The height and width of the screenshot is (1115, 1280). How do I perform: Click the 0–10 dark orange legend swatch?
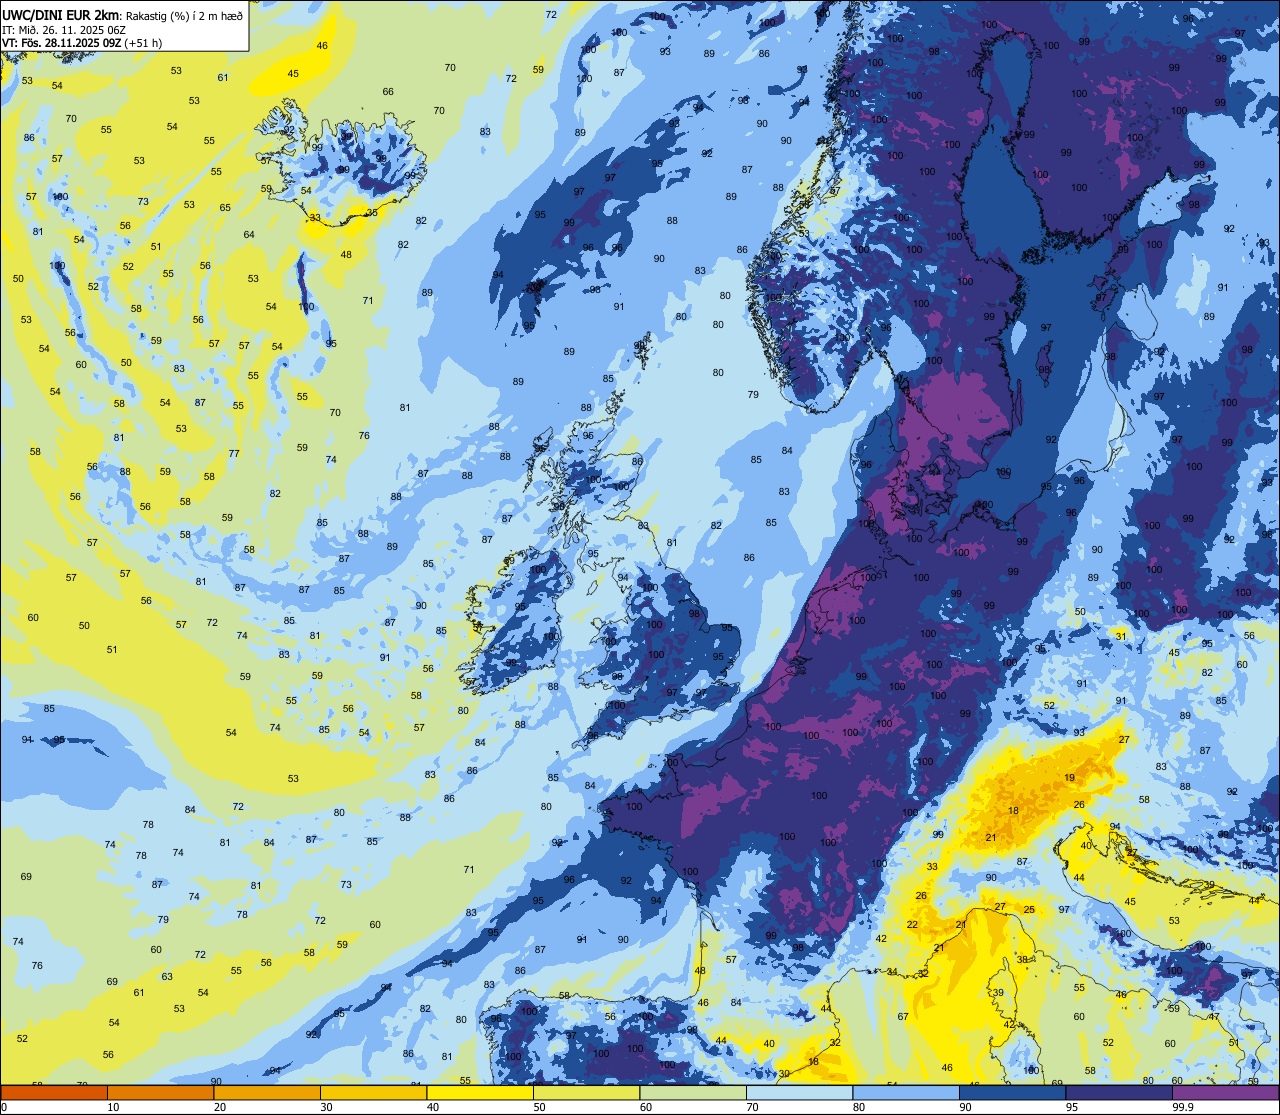[54, 1092]
